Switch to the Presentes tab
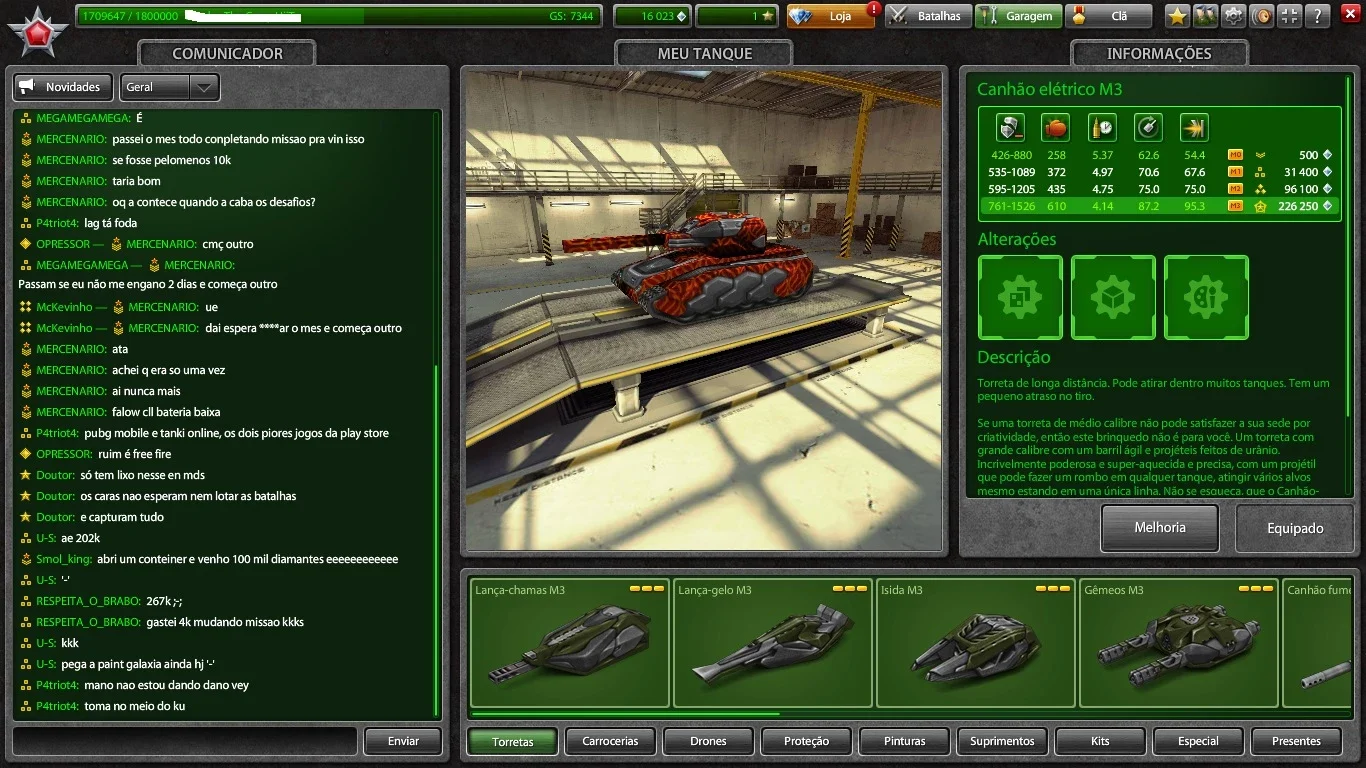 pos(1296,741)
